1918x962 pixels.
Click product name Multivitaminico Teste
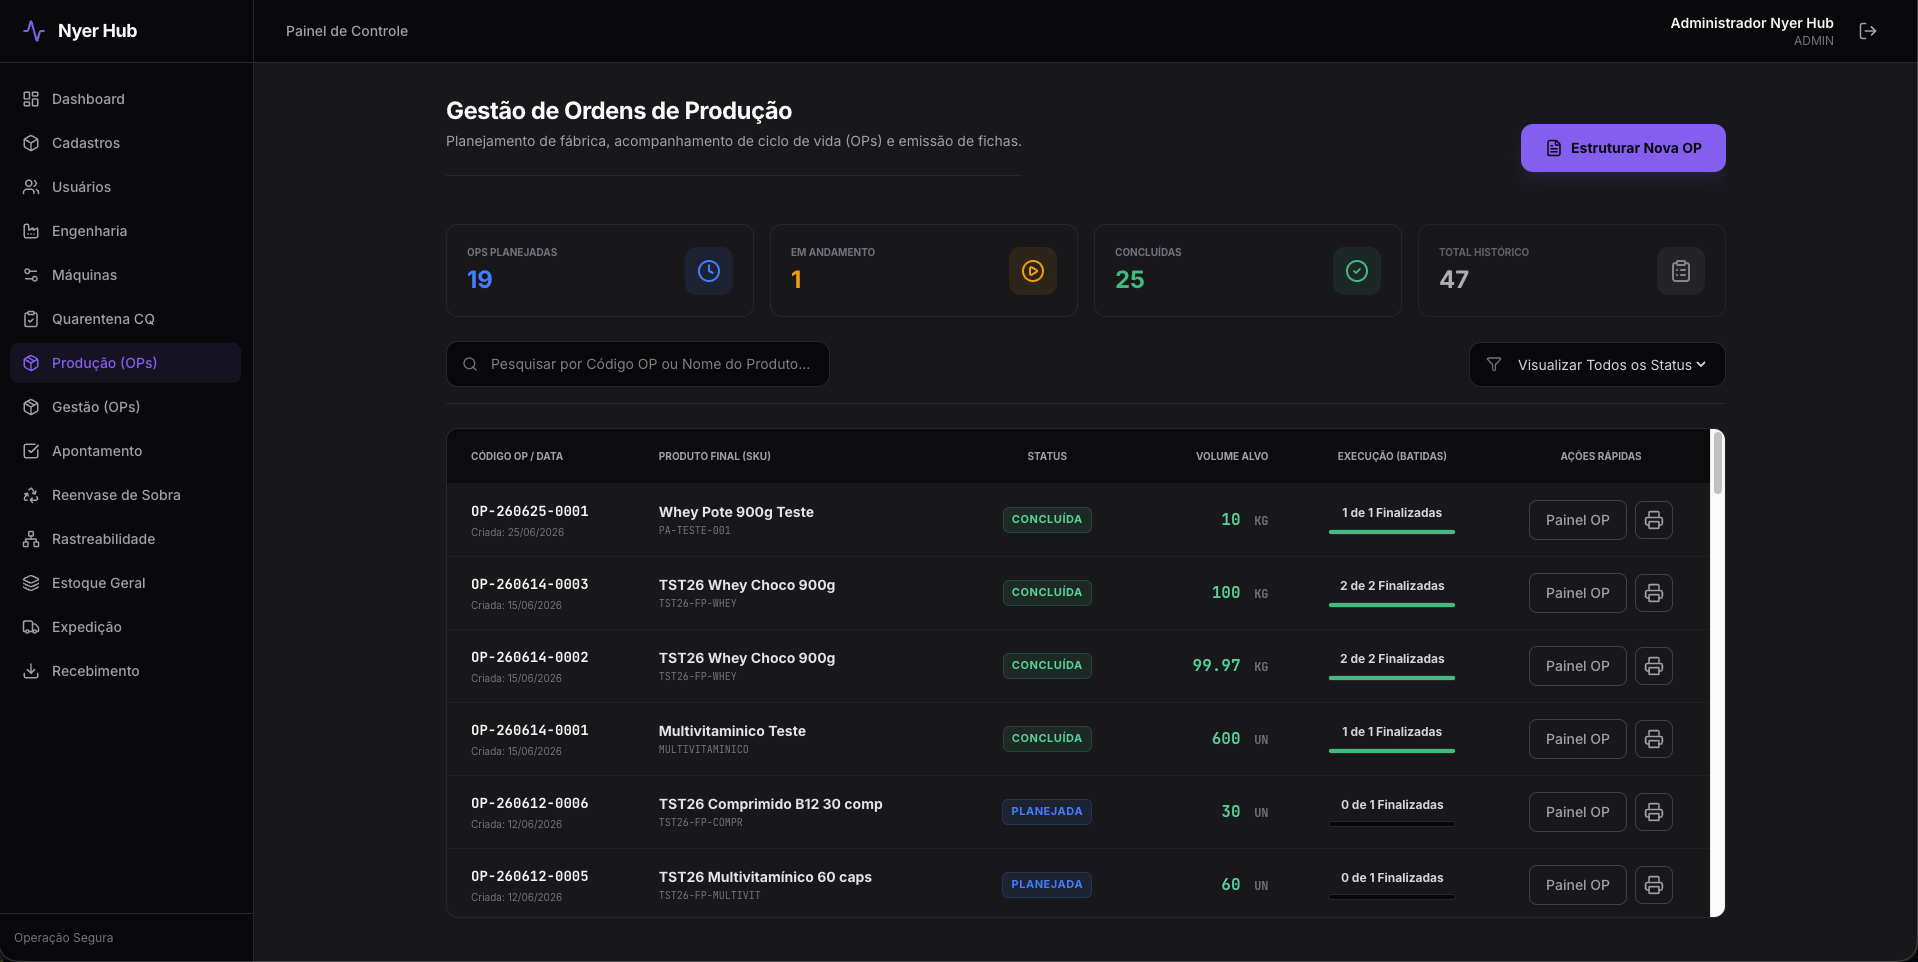point(732,731)
